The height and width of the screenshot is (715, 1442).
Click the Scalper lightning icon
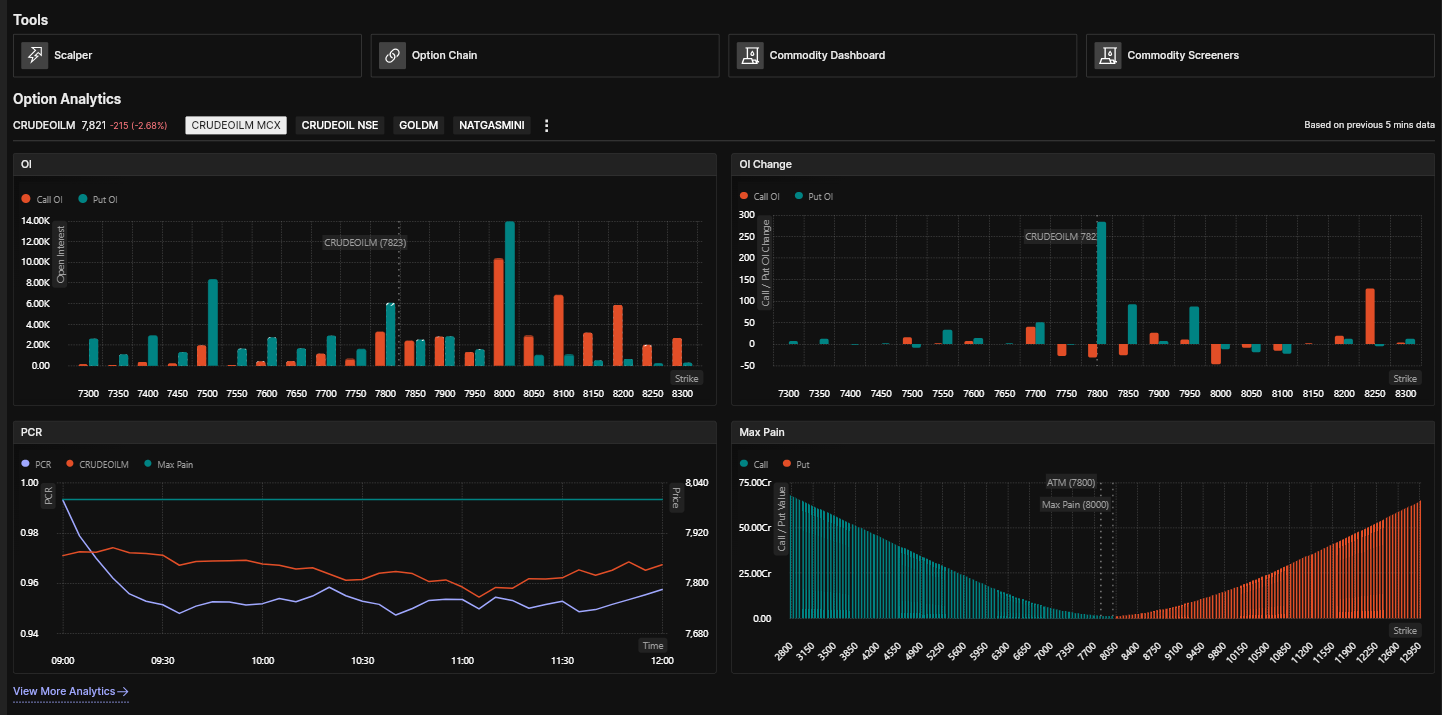(x=35, y=55)
